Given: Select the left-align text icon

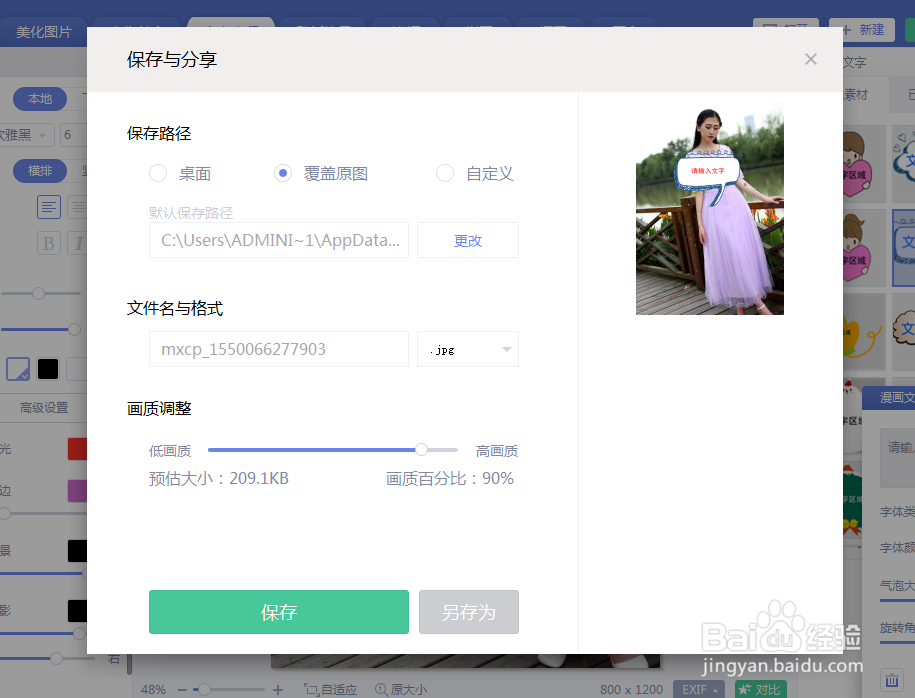Looking at the screenshot, I should [x=49, y=207].
